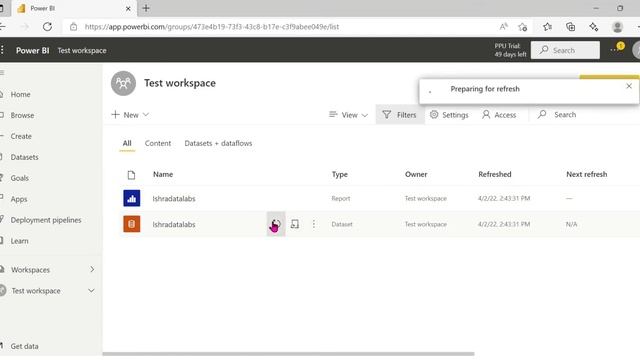Open the notifications bell with badge
The height and width of the screenshot is (360, 640).
[617, 49]
